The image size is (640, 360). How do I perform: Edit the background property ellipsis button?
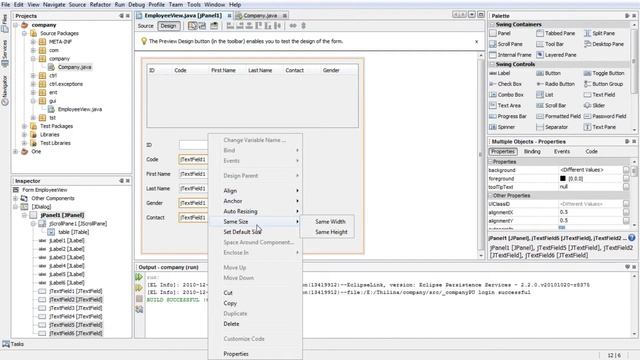tap(626, 170)
